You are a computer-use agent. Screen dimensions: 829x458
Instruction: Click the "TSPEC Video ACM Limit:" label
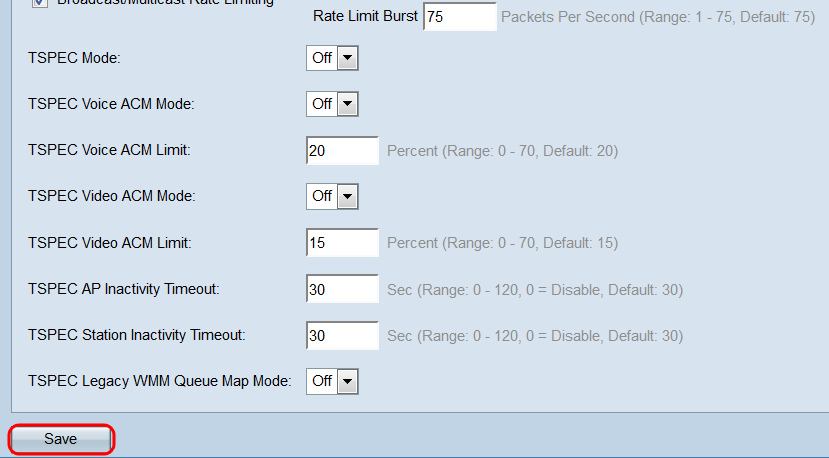pos(109,243)
